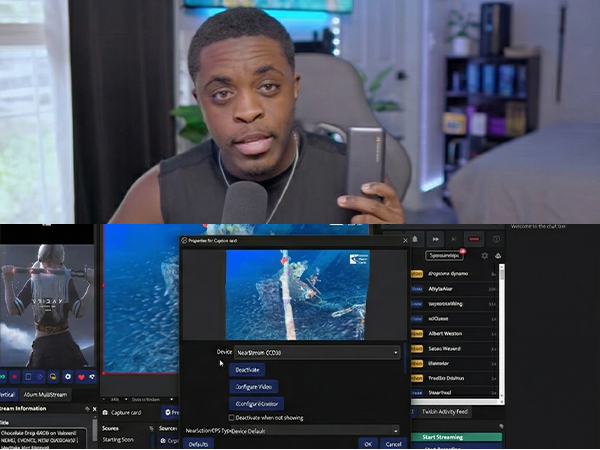This screenshot has height=450, width=600.
Task: Click the purple diamond icon
Action: 39,377
